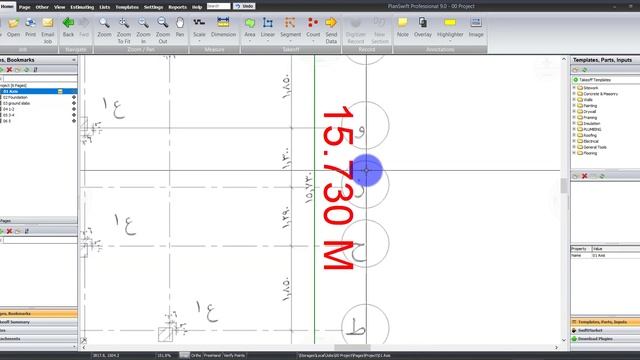Magnify the plan with Zoom In

143,30
